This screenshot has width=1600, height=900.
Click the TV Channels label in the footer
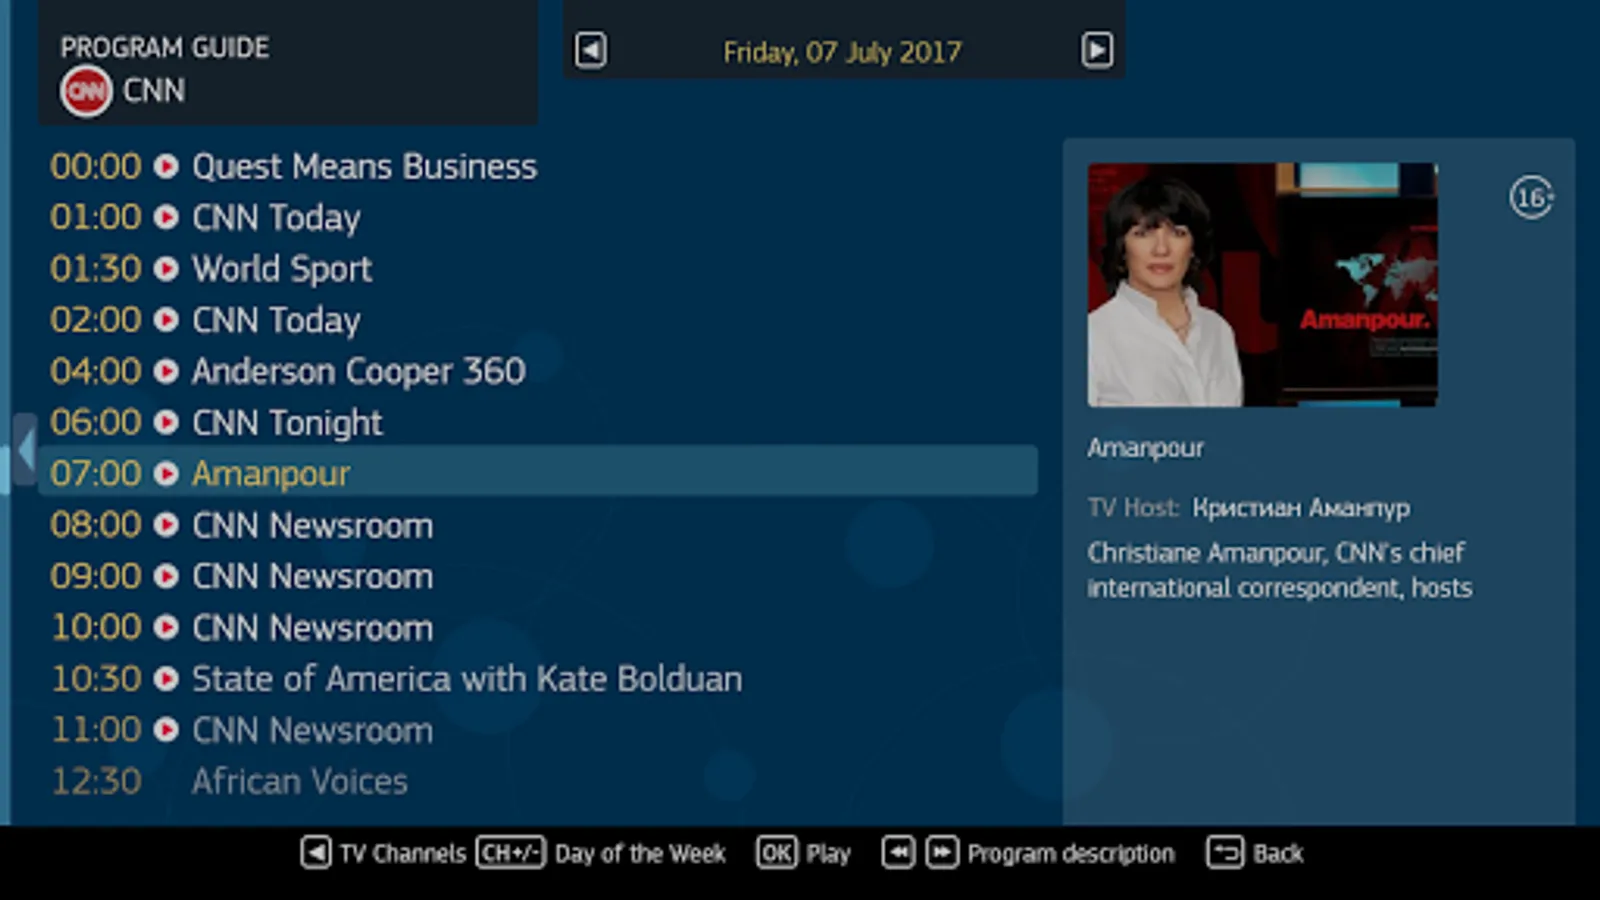pos(403,854)
